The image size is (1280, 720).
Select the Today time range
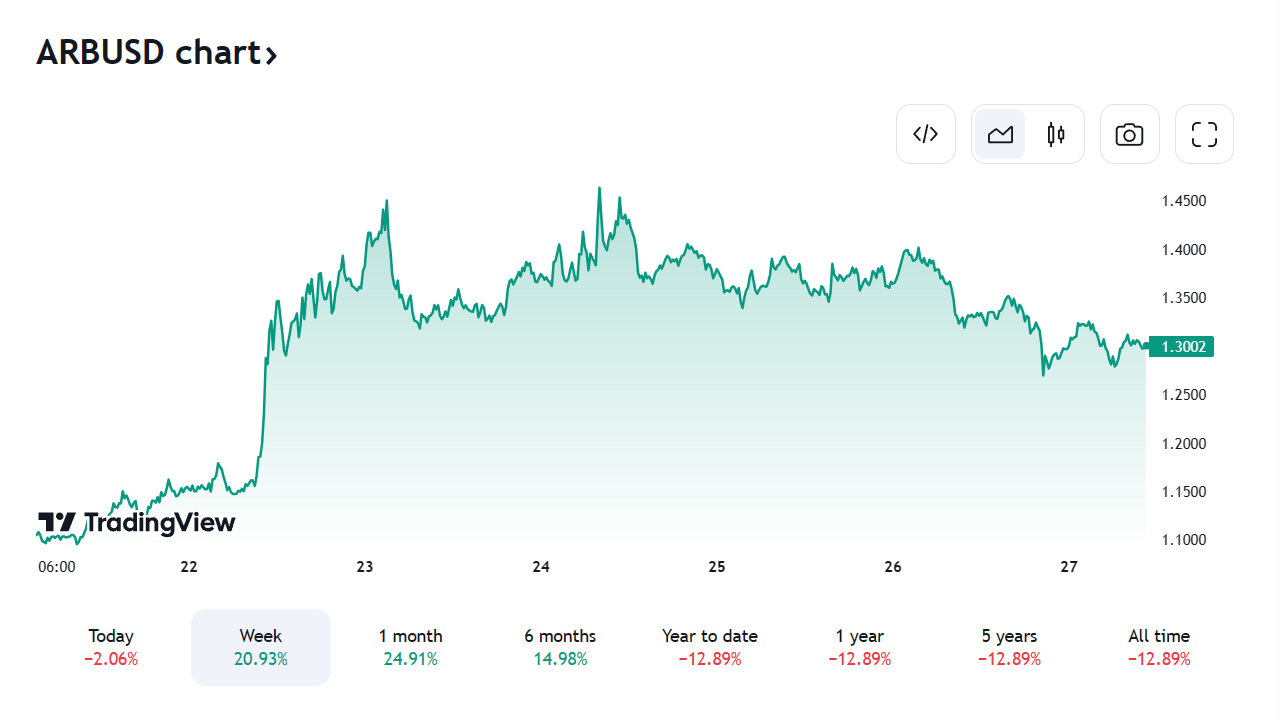111,647
